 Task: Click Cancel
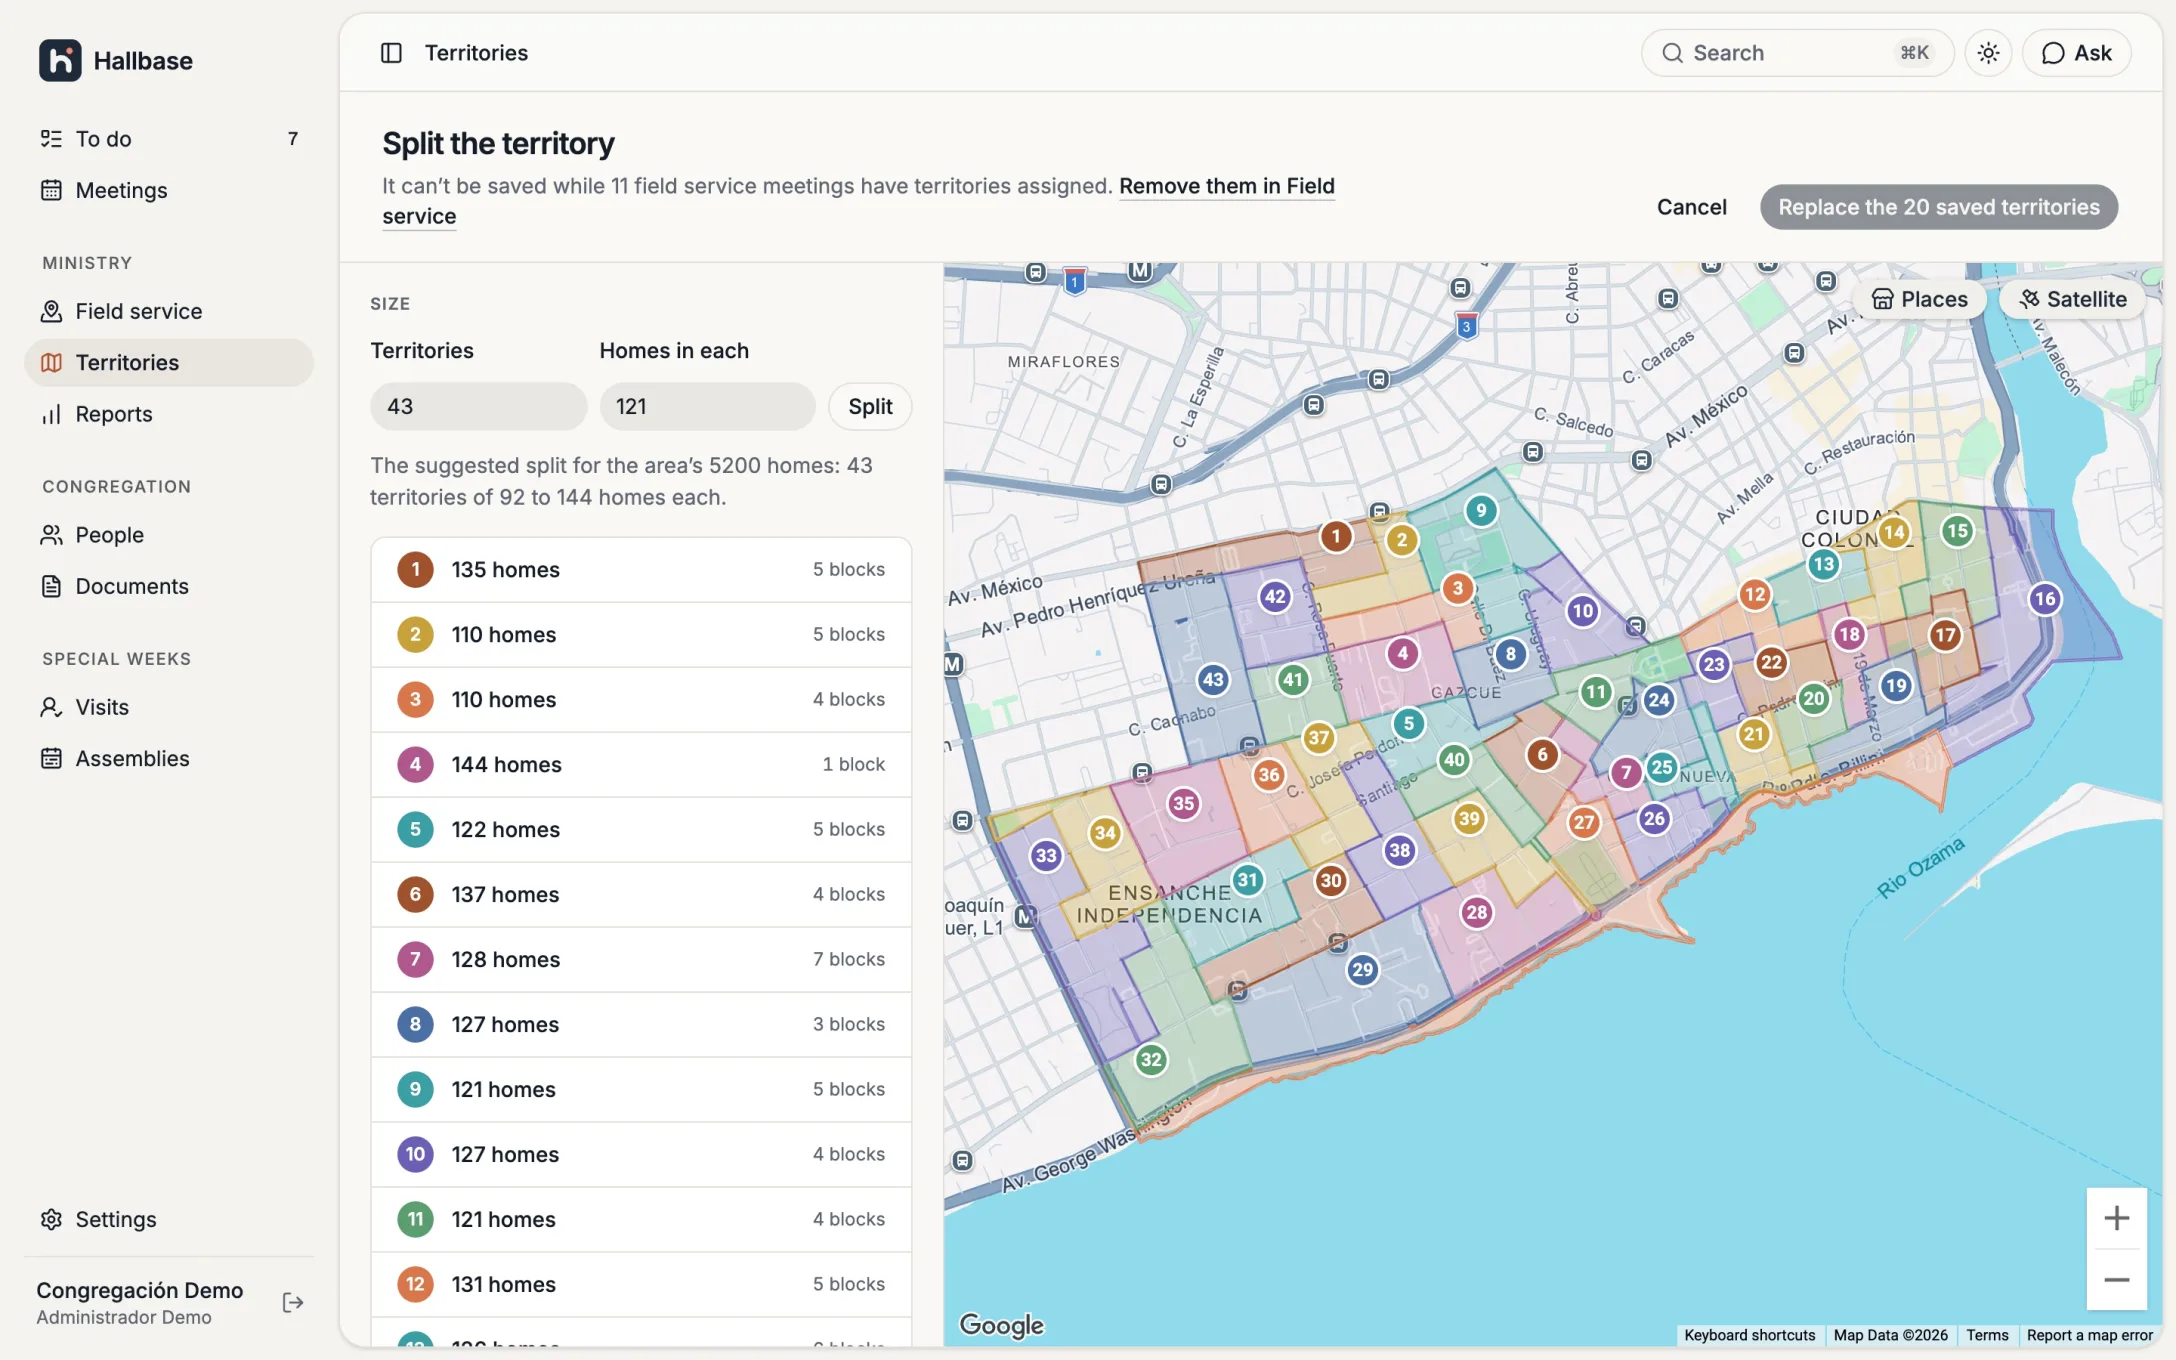(x=1691, y=207)
